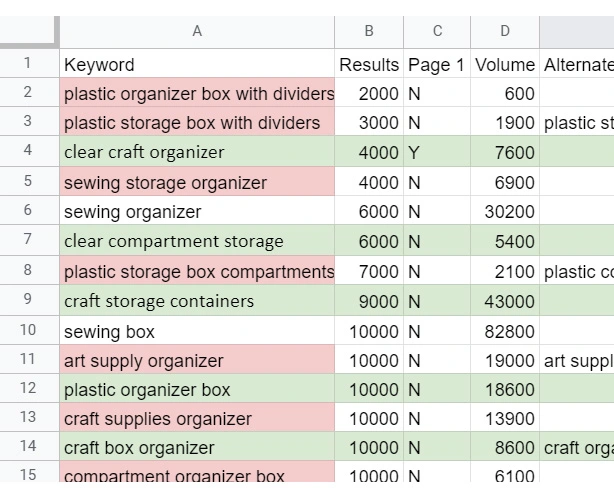
Task: Select cell 'craft box organizer'
Action: tap(197, 447)
